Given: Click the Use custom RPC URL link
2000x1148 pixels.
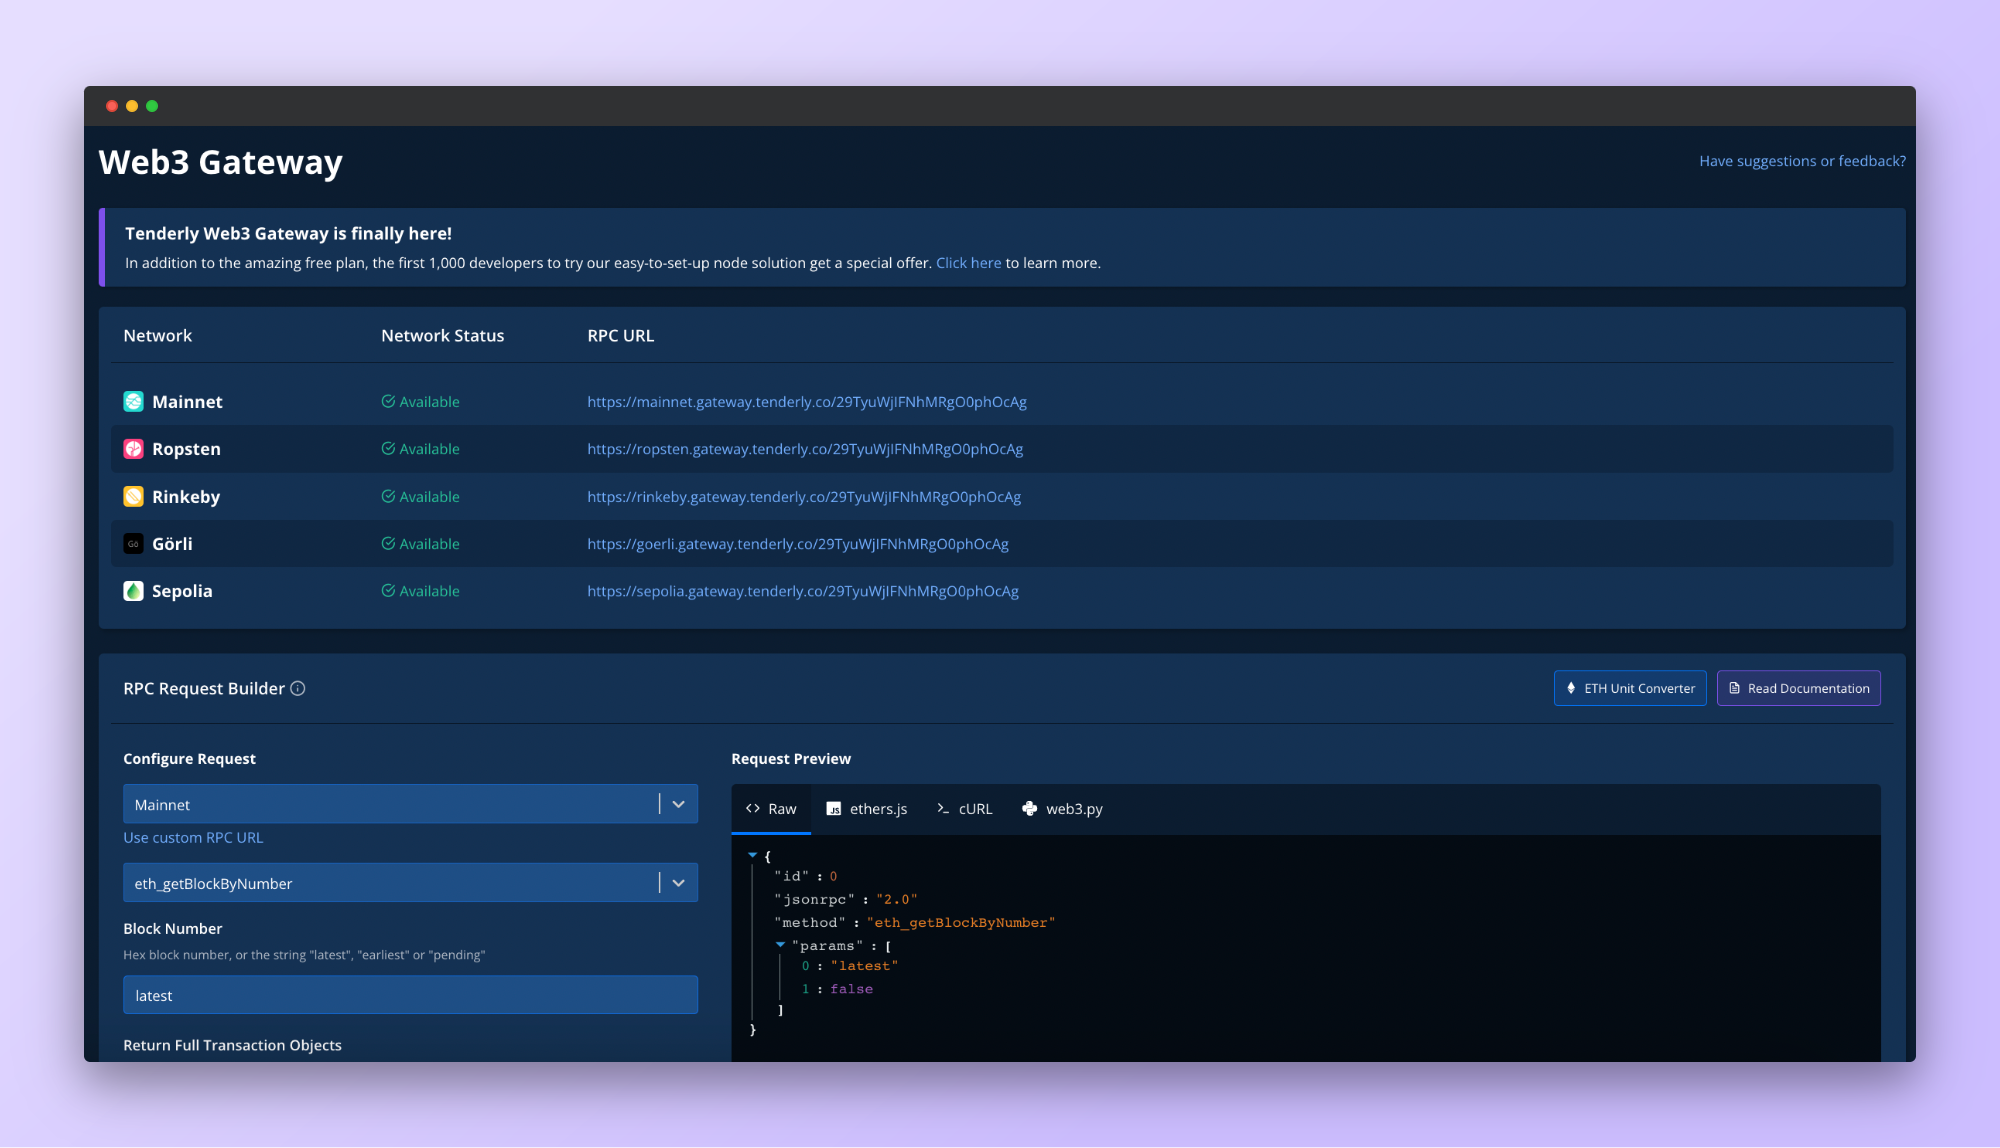Looking at the screenshot, I should (193, 838).
